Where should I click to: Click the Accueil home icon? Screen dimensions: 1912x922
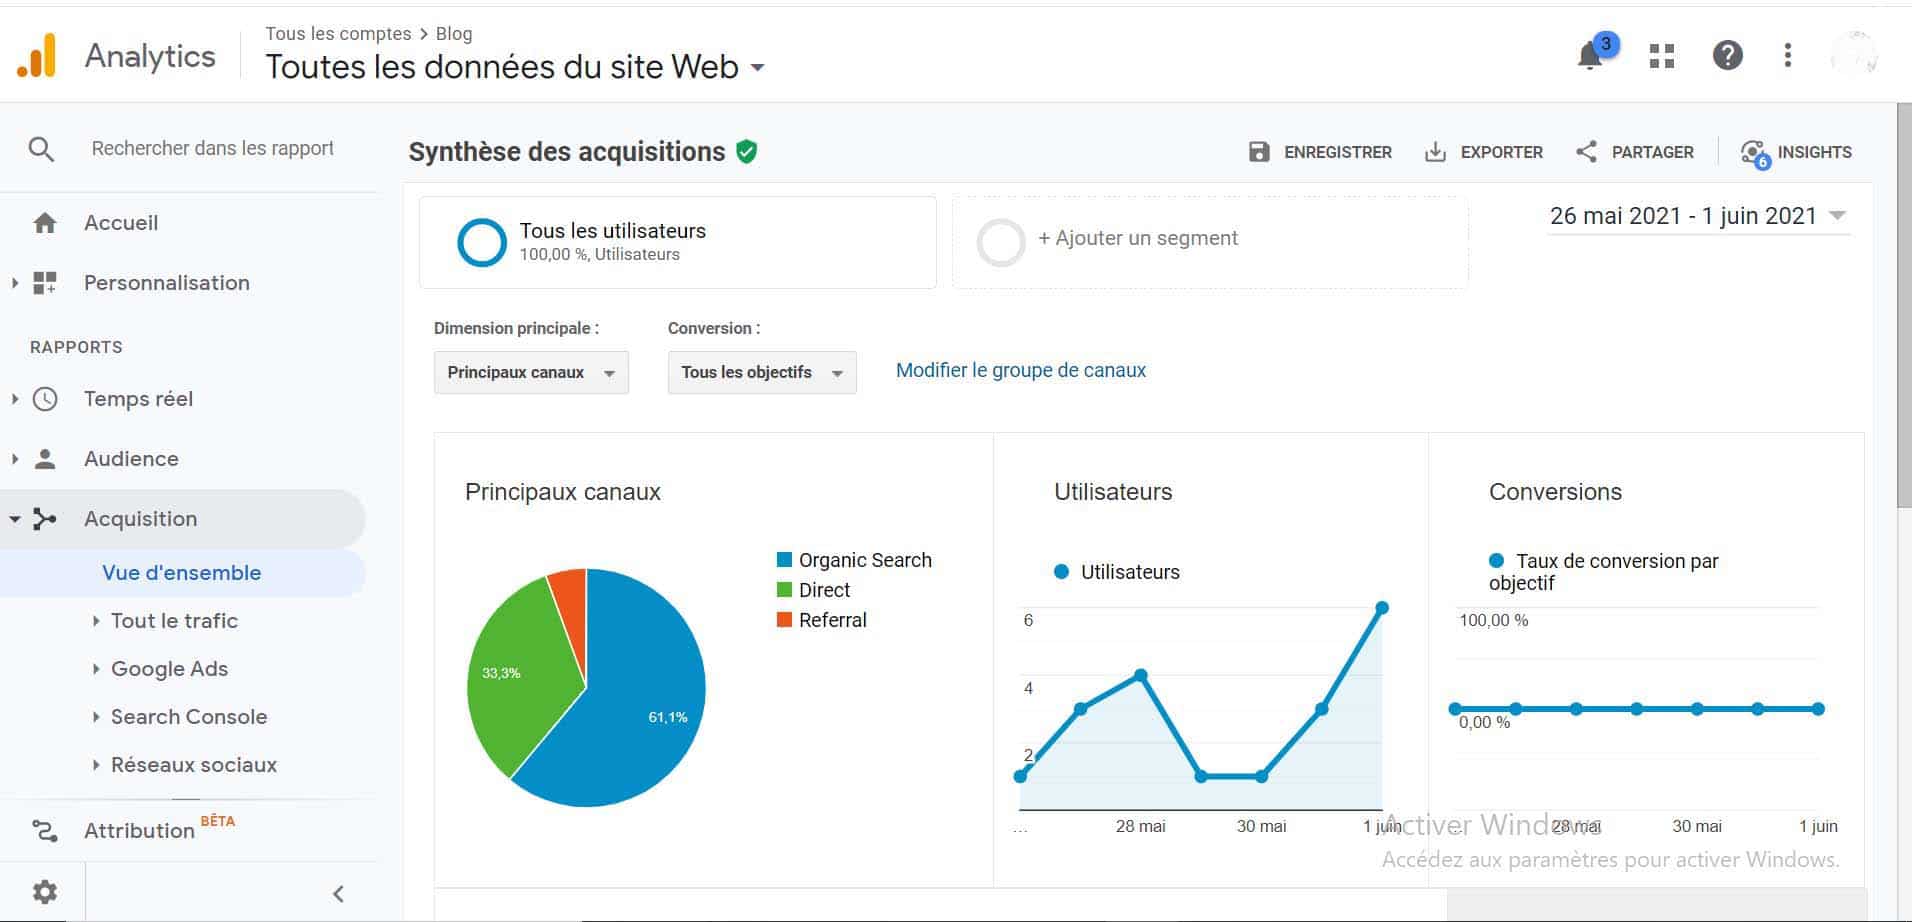point(45,223)
